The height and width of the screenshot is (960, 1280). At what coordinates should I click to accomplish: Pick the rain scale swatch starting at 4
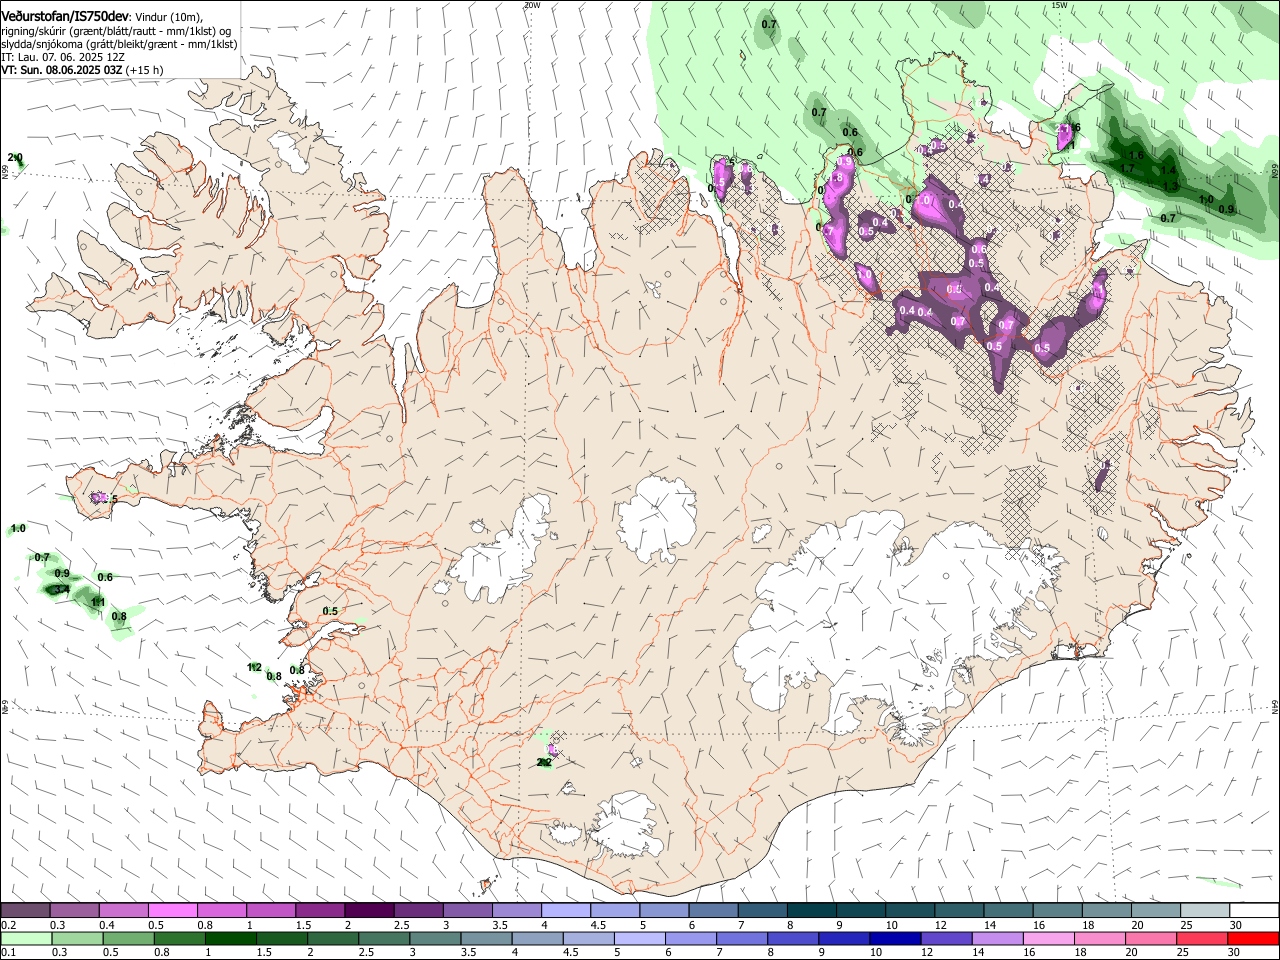(x=536, y=938)
